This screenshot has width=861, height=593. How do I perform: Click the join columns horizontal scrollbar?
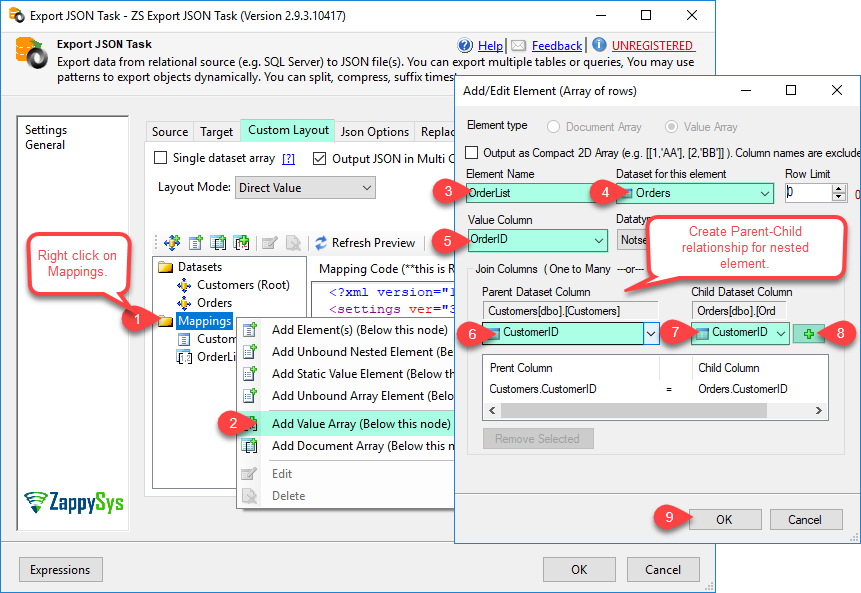[x=655, y=410]
